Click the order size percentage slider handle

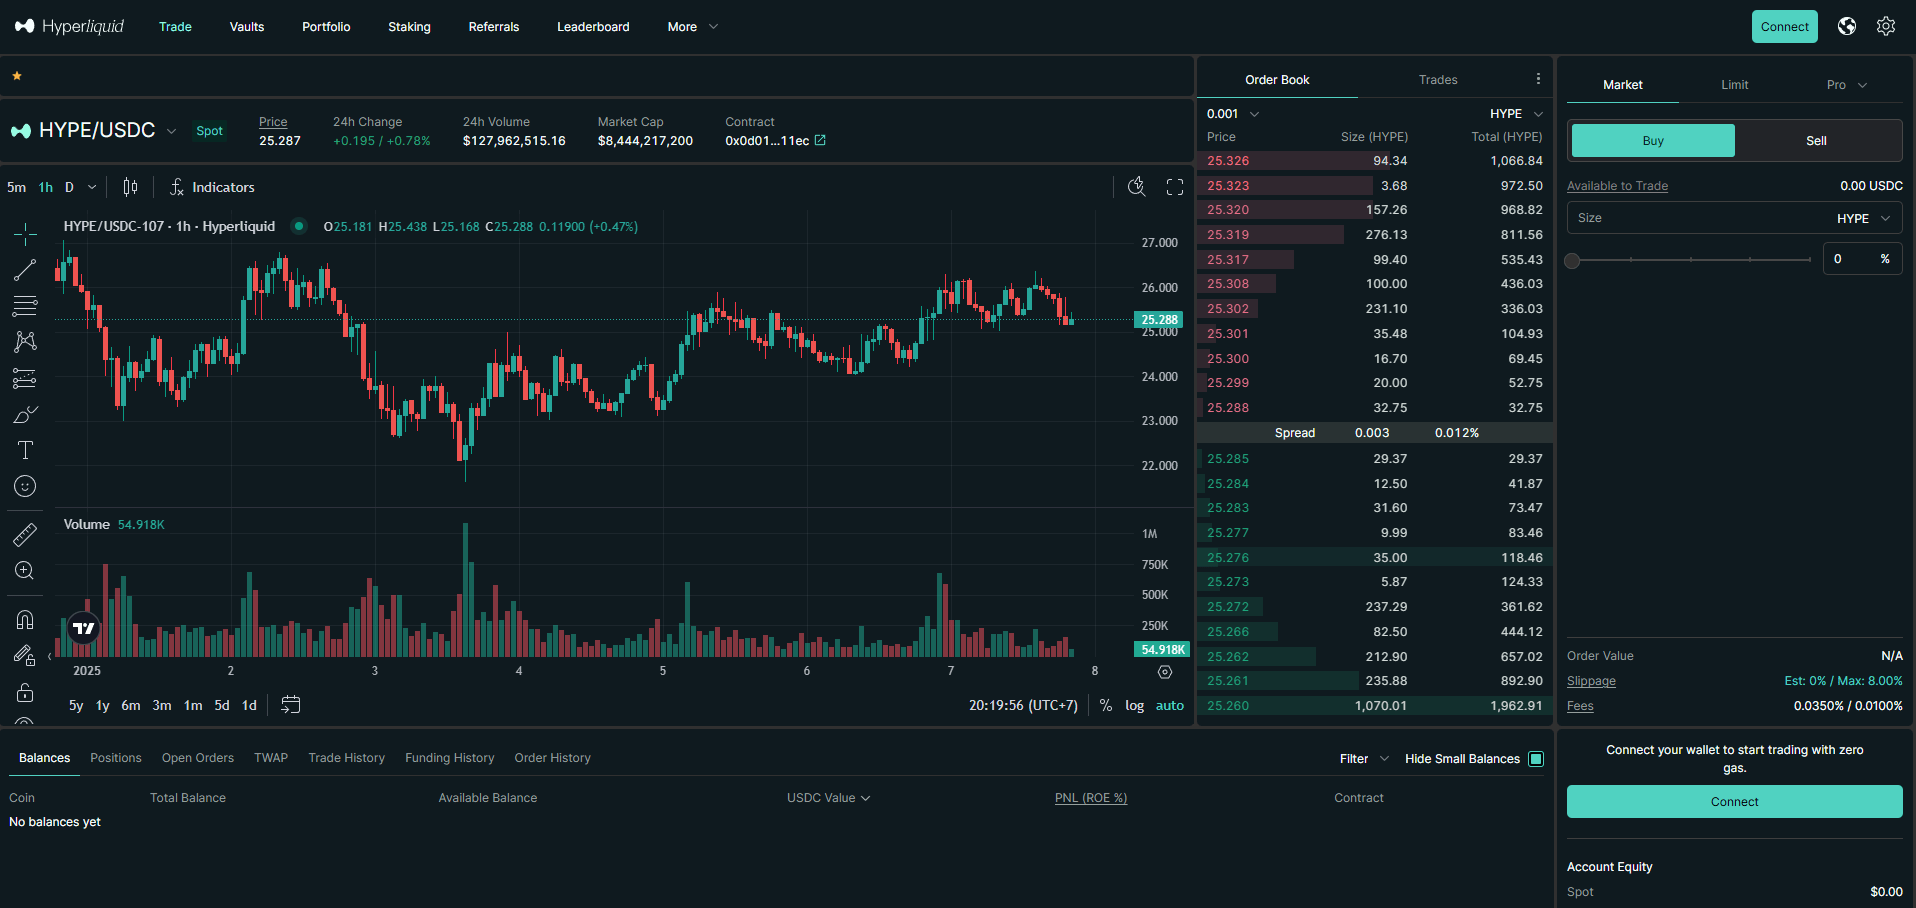1572,261
